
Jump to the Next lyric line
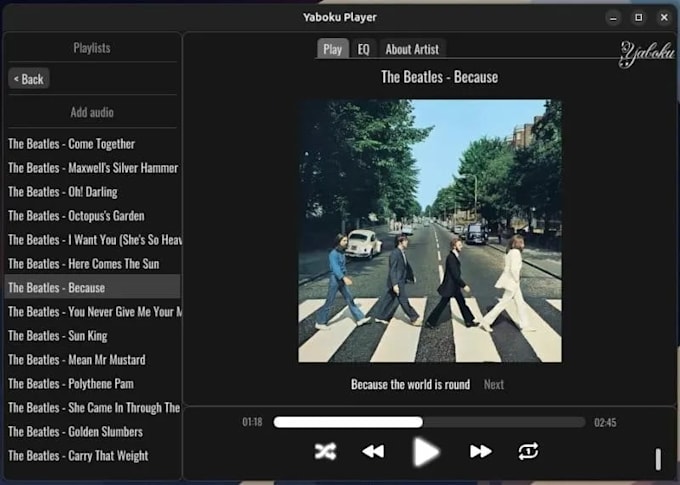tap(494, 384)
